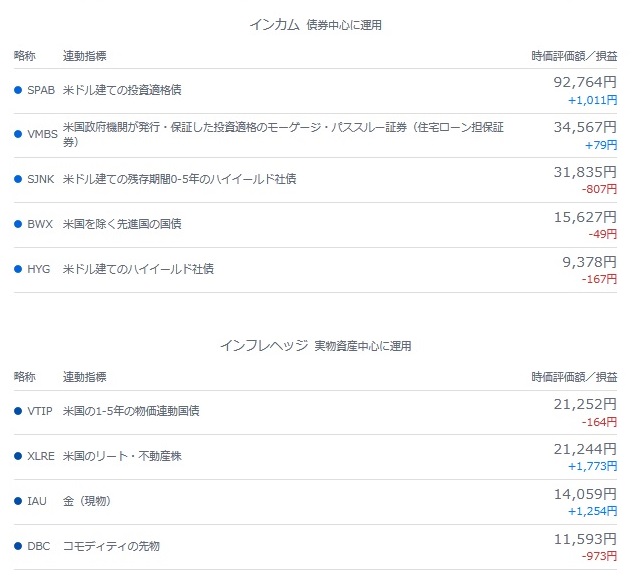This screenshot has height=584, width=634.
Task: Select the SPAB ticker label
Action: coord(41,90)
